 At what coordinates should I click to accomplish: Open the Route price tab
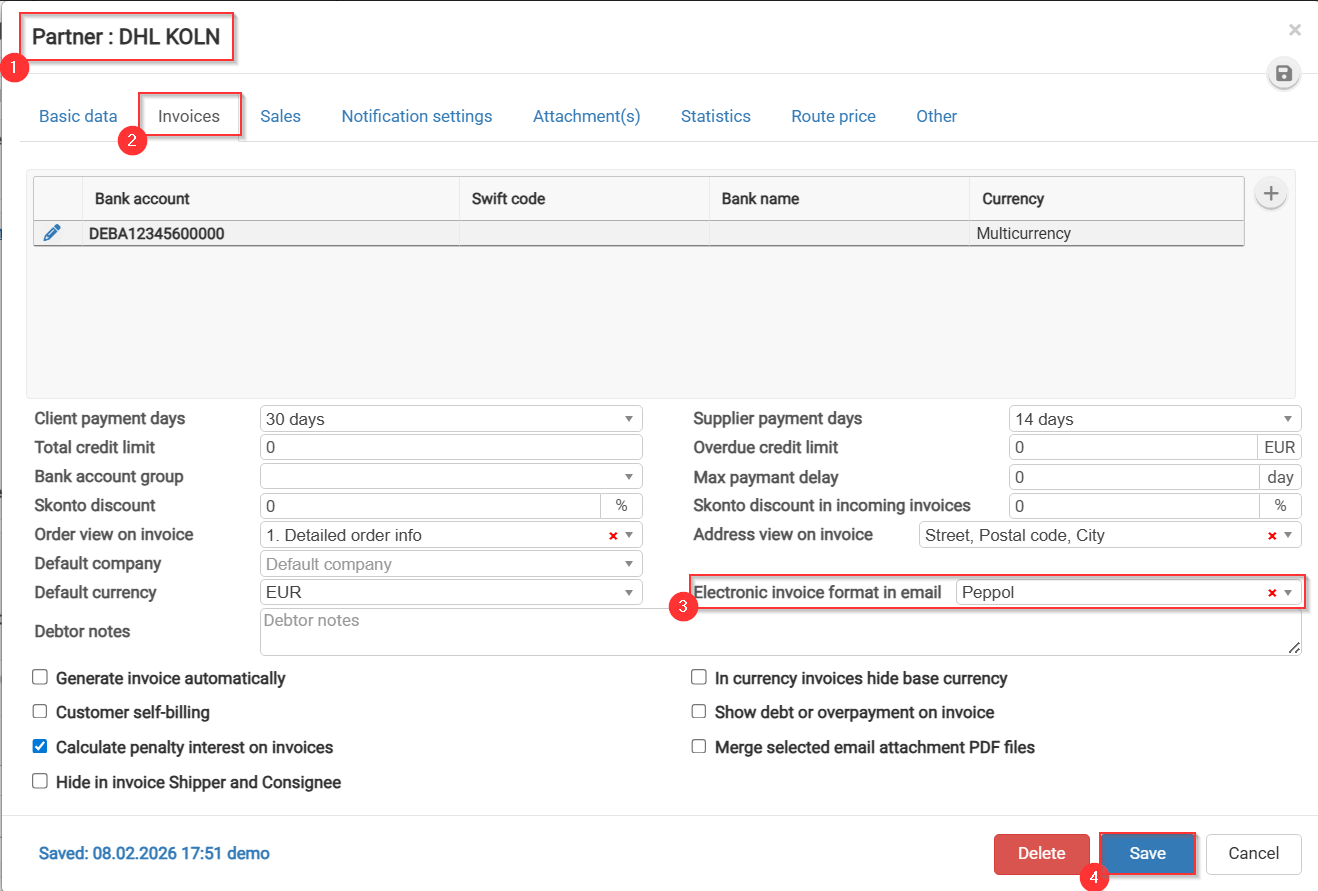pos(833,116)
